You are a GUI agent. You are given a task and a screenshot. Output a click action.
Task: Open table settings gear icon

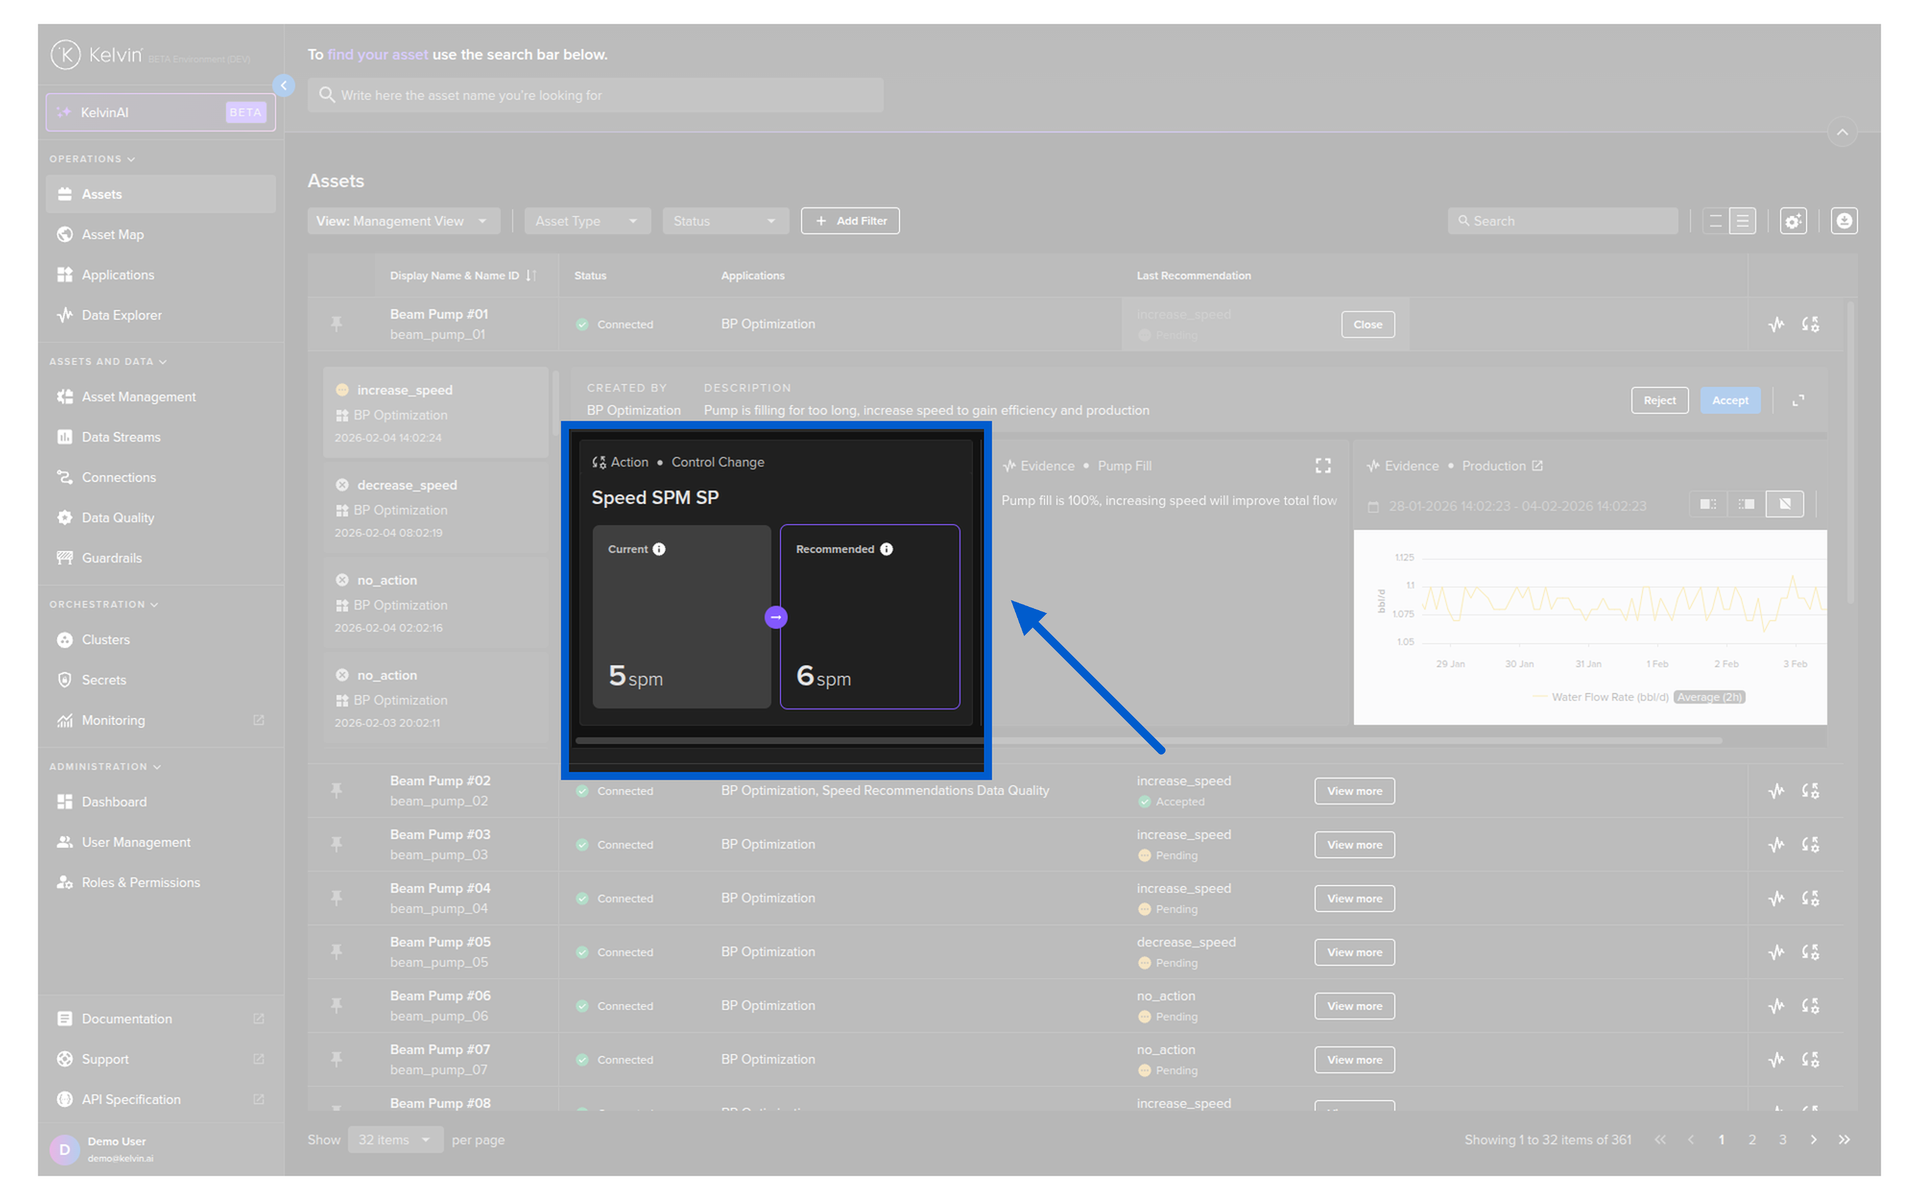1793,221
